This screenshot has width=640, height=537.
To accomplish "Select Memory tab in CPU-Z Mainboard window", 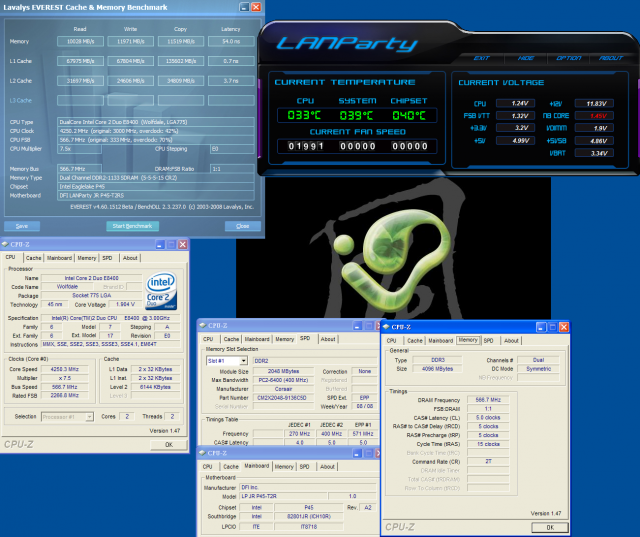I will click(284, 466).
